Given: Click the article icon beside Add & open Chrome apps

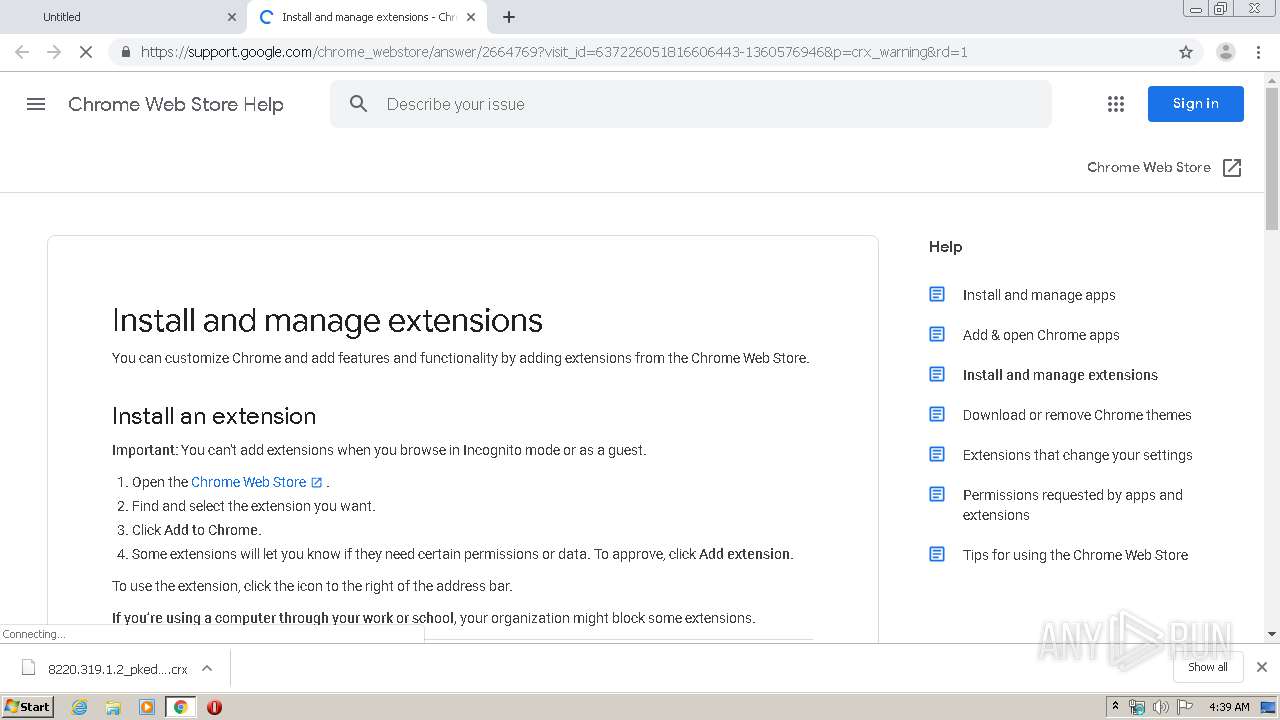Looking at the screenshot, I should 937,334.
